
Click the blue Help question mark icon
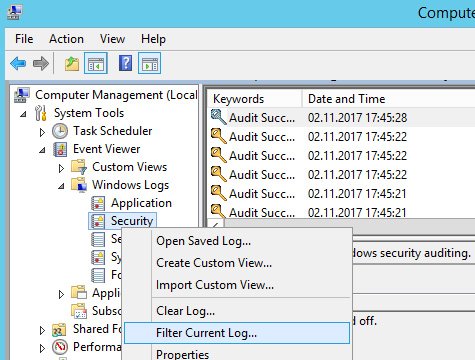tap(125, 63)
